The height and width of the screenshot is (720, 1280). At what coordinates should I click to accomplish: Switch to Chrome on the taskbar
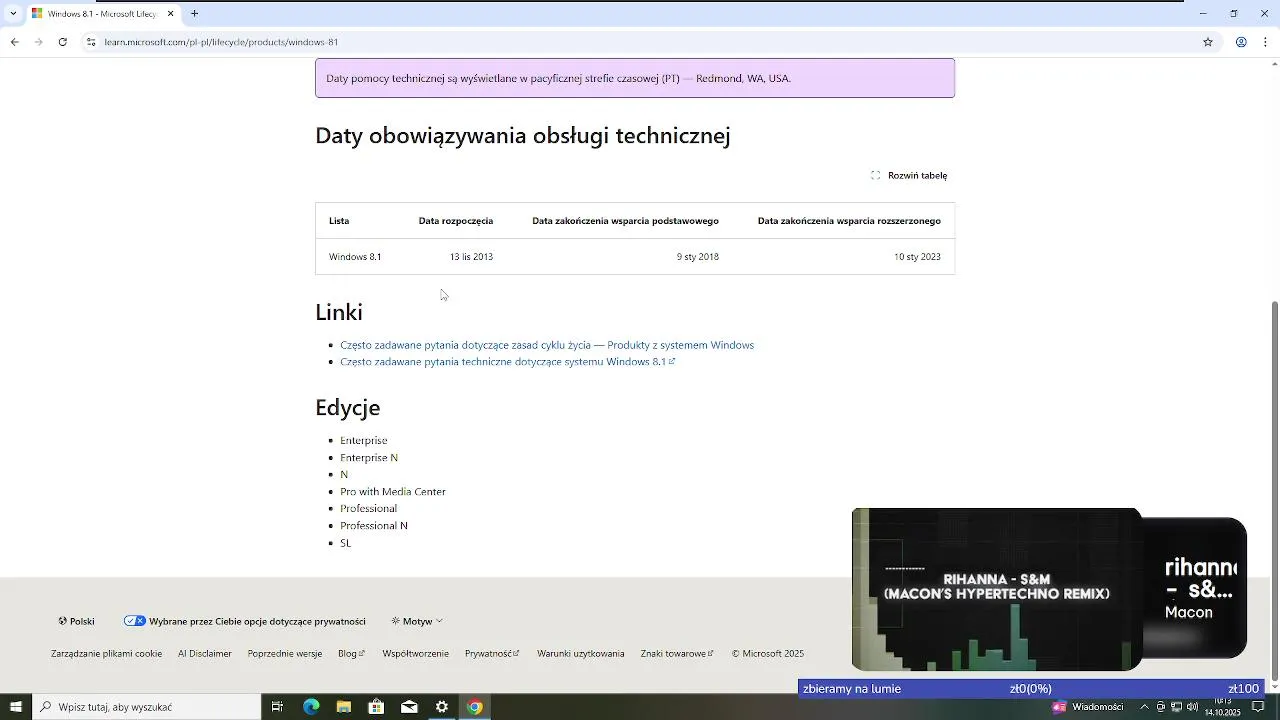click(474, 707)
